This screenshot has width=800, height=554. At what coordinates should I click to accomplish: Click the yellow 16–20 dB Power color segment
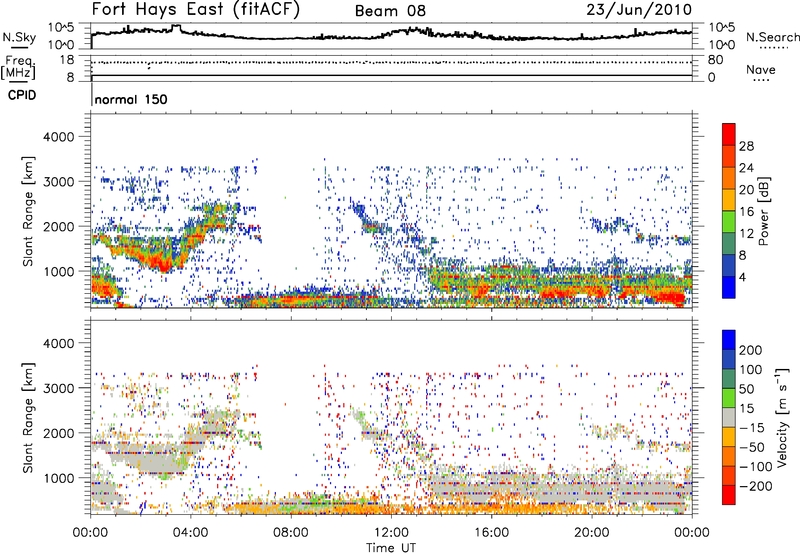click(x=729, y=200)
